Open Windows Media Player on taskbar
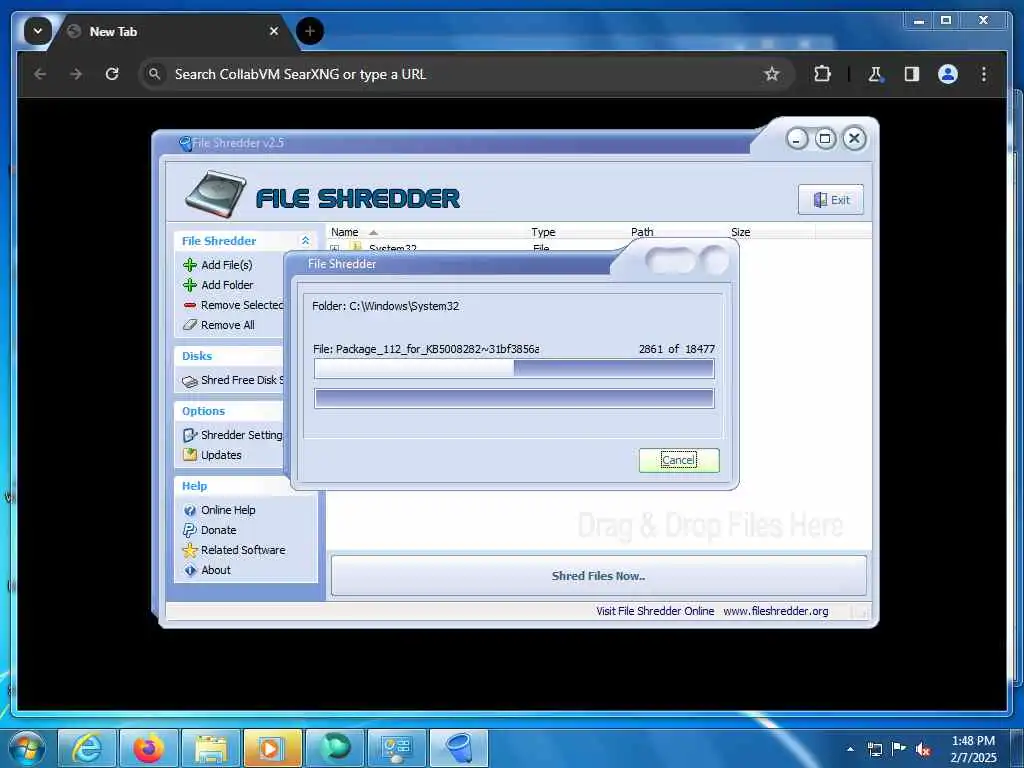 pos(273,748)
